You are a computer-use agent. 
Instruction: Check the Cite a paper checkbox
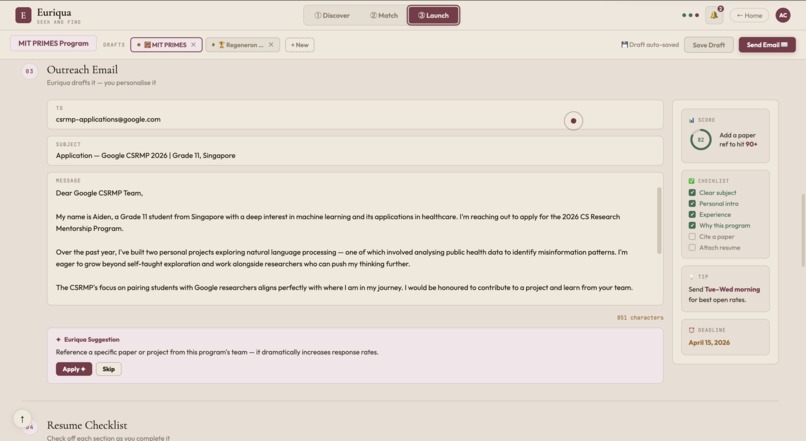point(692,236)
